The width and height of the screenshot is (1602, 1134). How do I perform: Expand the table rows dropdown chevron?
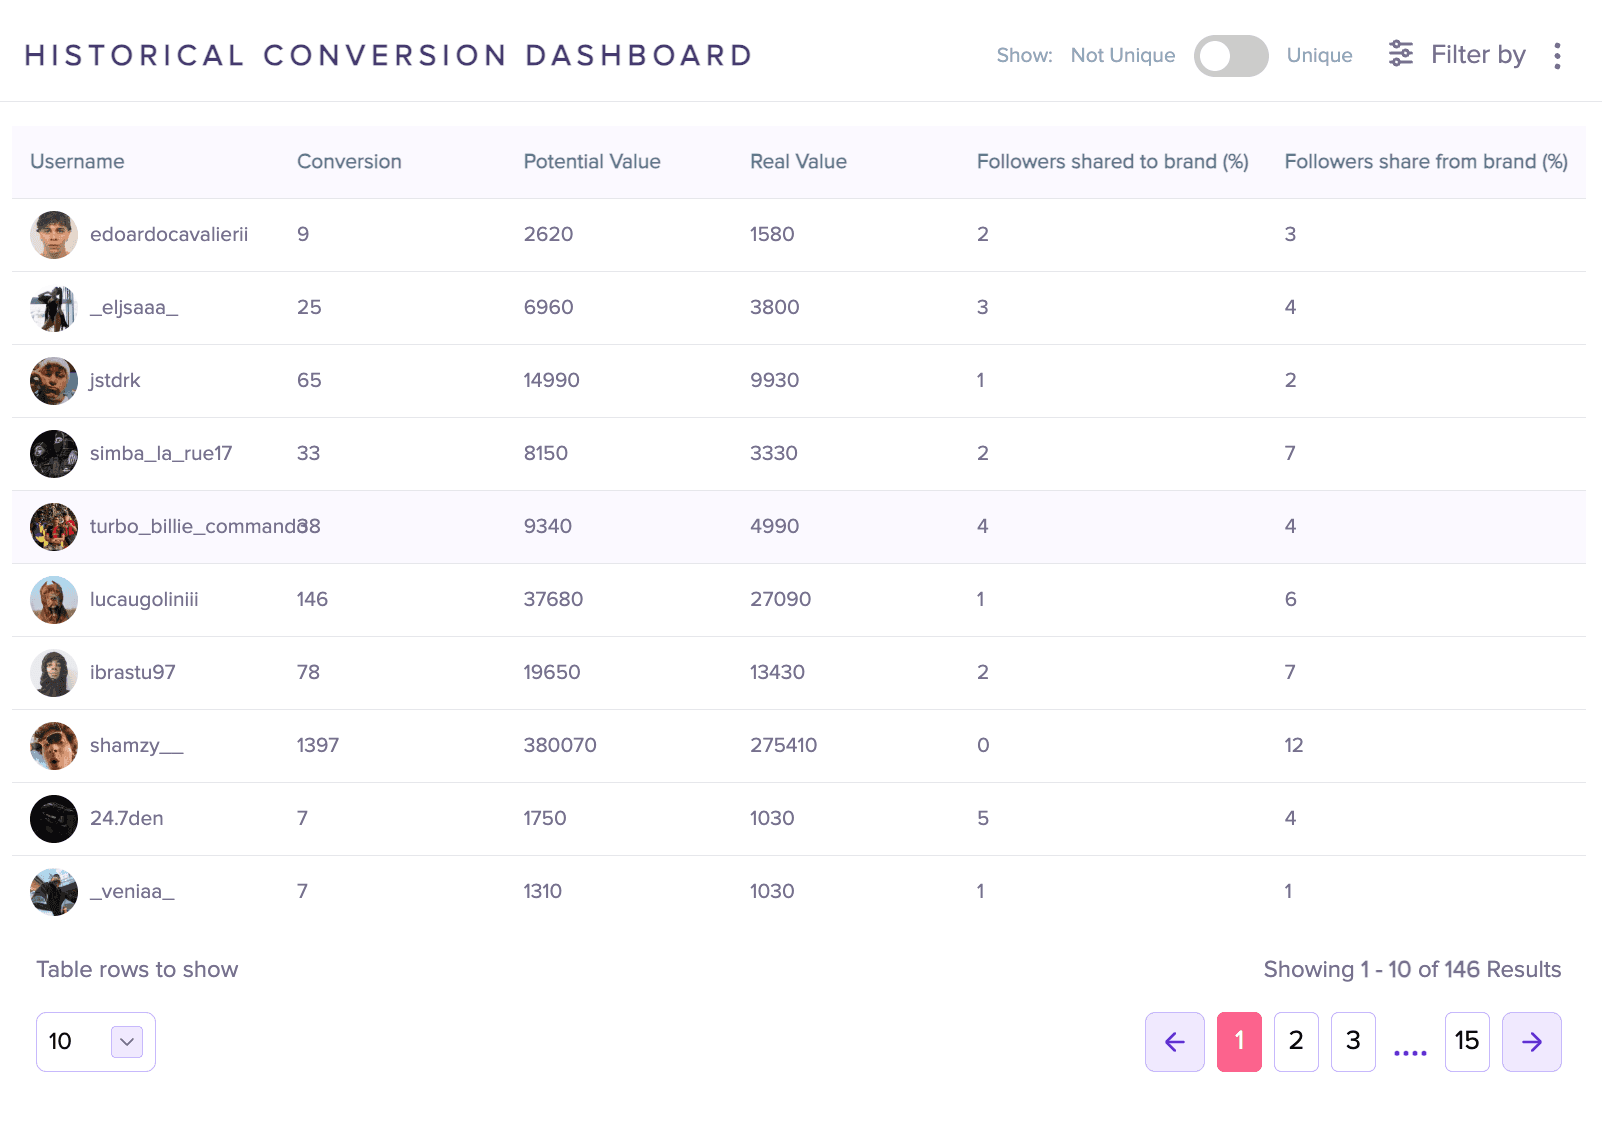click(x=127, y=1042)
